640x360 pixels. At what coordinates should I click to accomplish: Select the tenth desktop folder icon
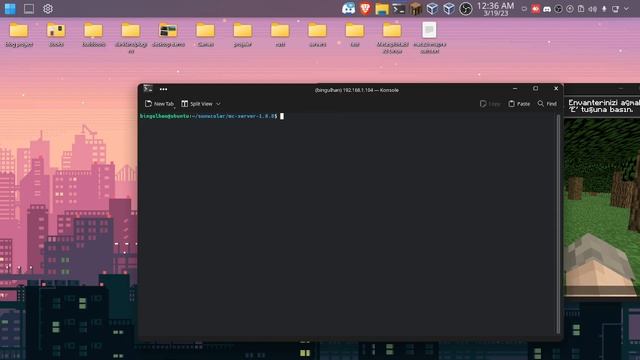click(355, 35)
